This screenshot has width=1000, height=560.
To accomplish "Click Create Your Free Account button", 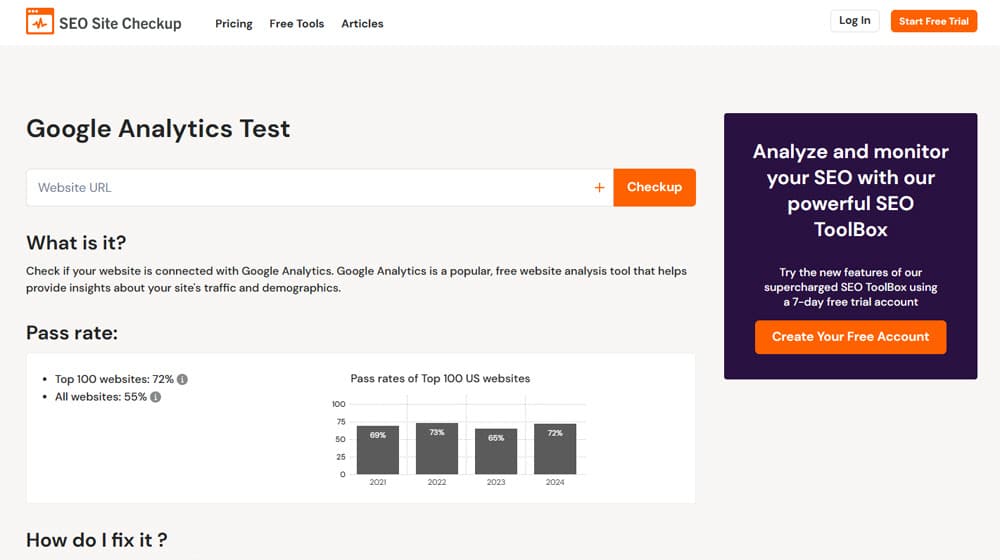I will coord(850,337).
